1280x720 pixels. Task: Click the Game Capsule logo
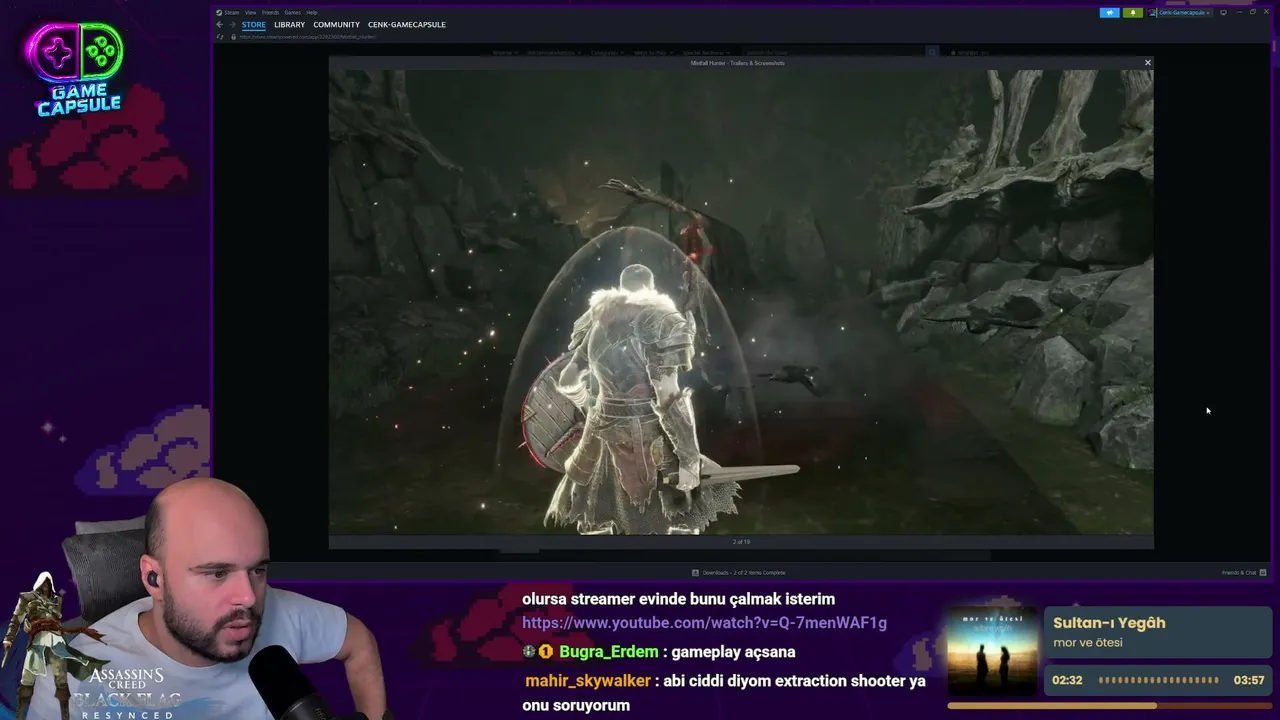coord(78,69)
